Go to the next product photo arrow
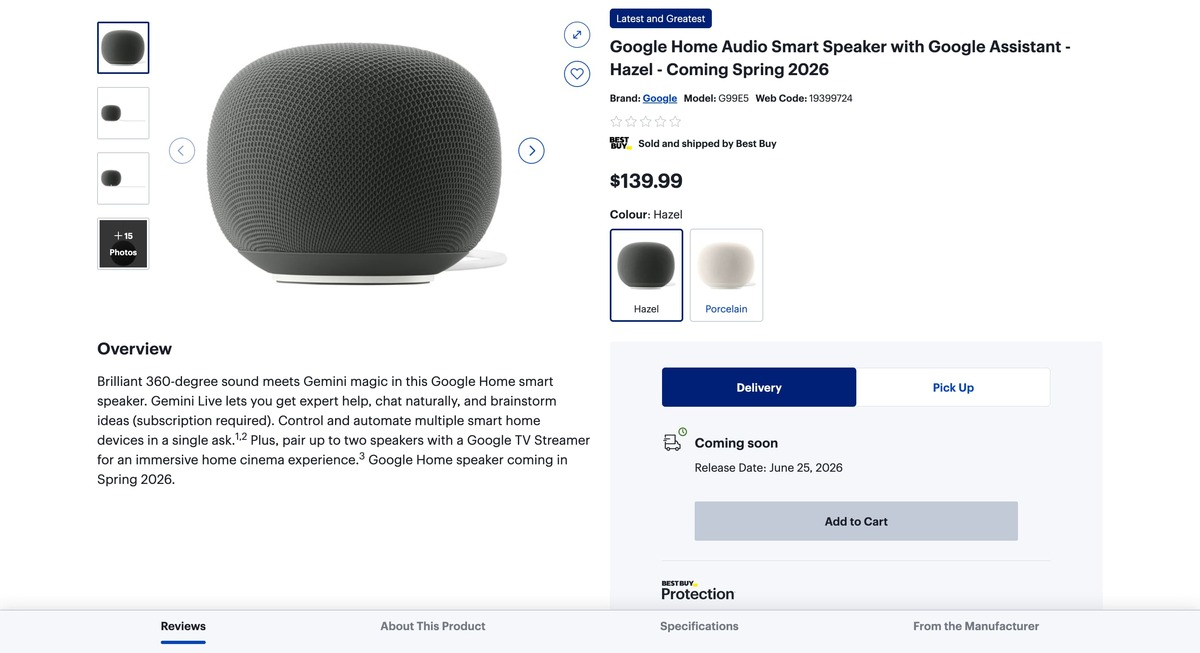 (x=531, y=151)
